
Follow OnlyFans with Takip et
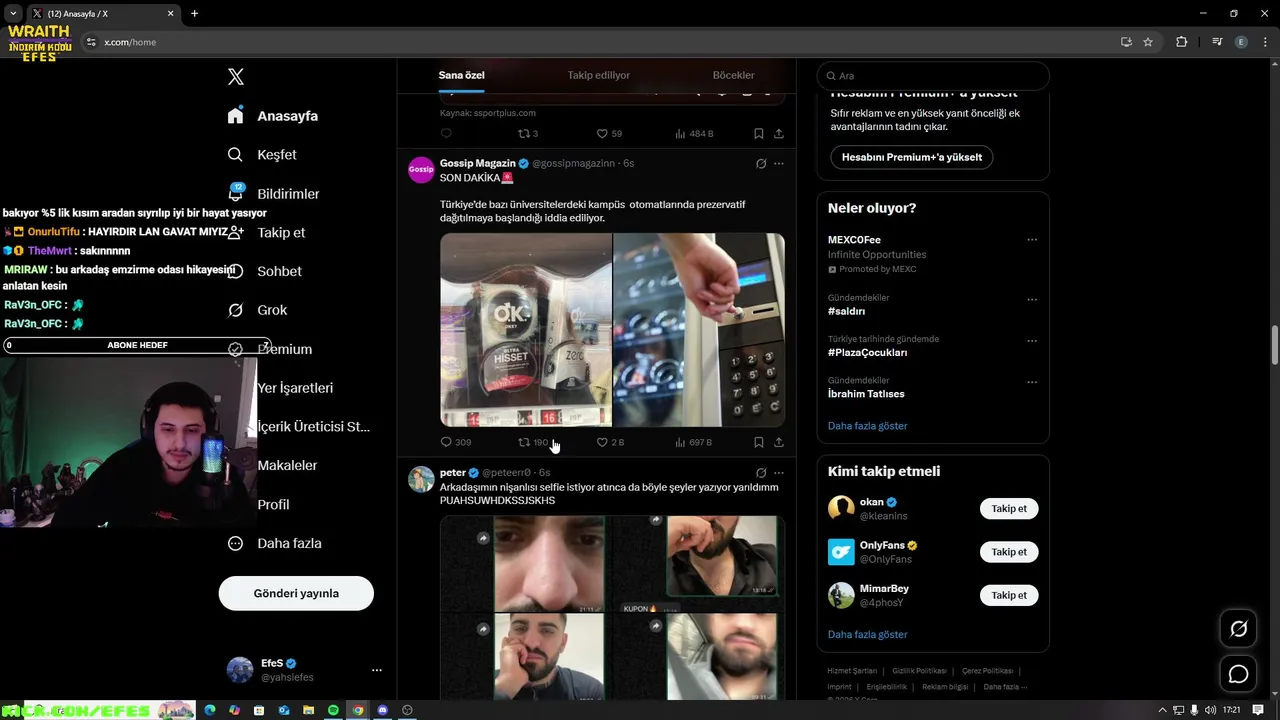tap(1009, 552)
